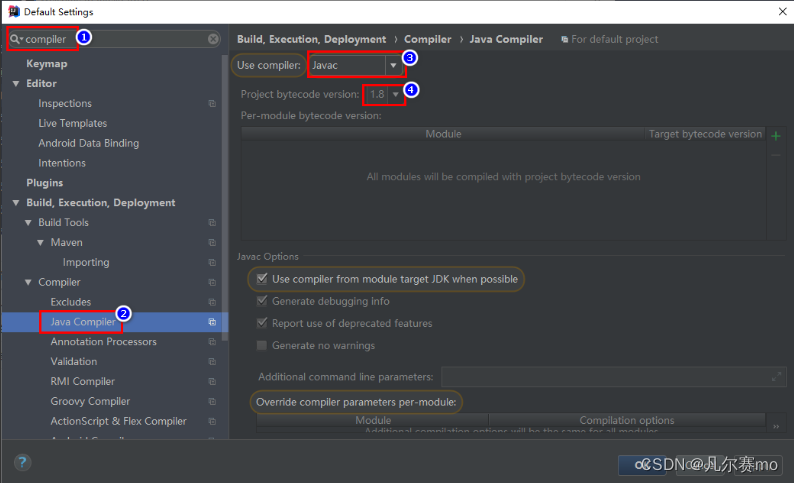Click project-level icon beside Inspections
Image resolution: width=794 pixels, height=483 pixels.
click(x=212, y=103)
